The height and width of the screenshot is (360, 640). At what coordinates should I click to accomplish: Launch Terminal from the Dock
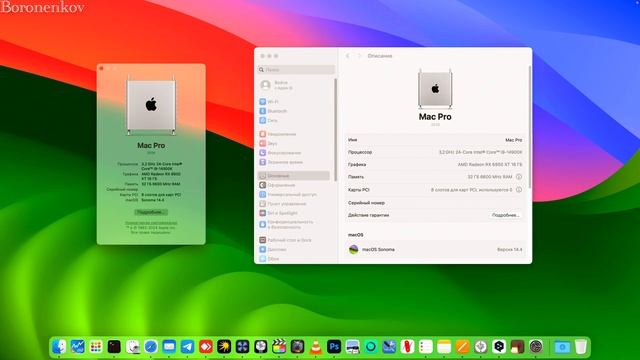coord(114,347)
